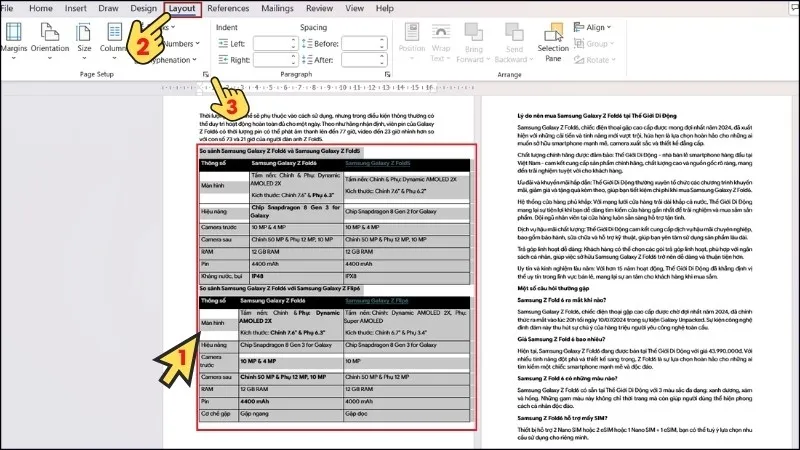Click the Indent Right icon

click(x=223, y=60)
